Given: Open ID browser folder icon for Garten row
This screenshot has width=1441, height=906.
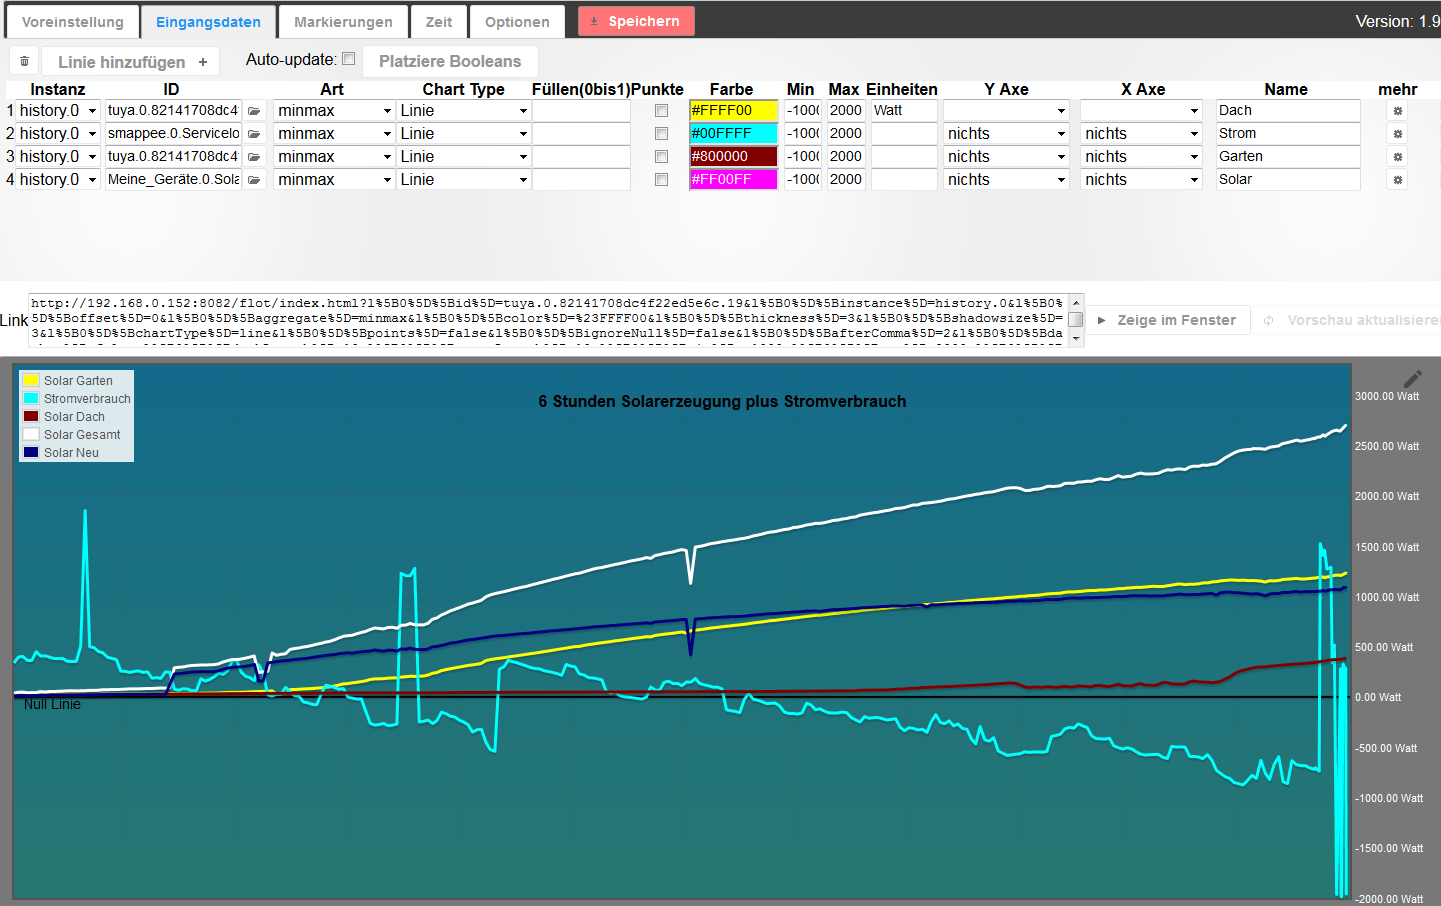Looking at the screenshot, I should tap(254, 157).
